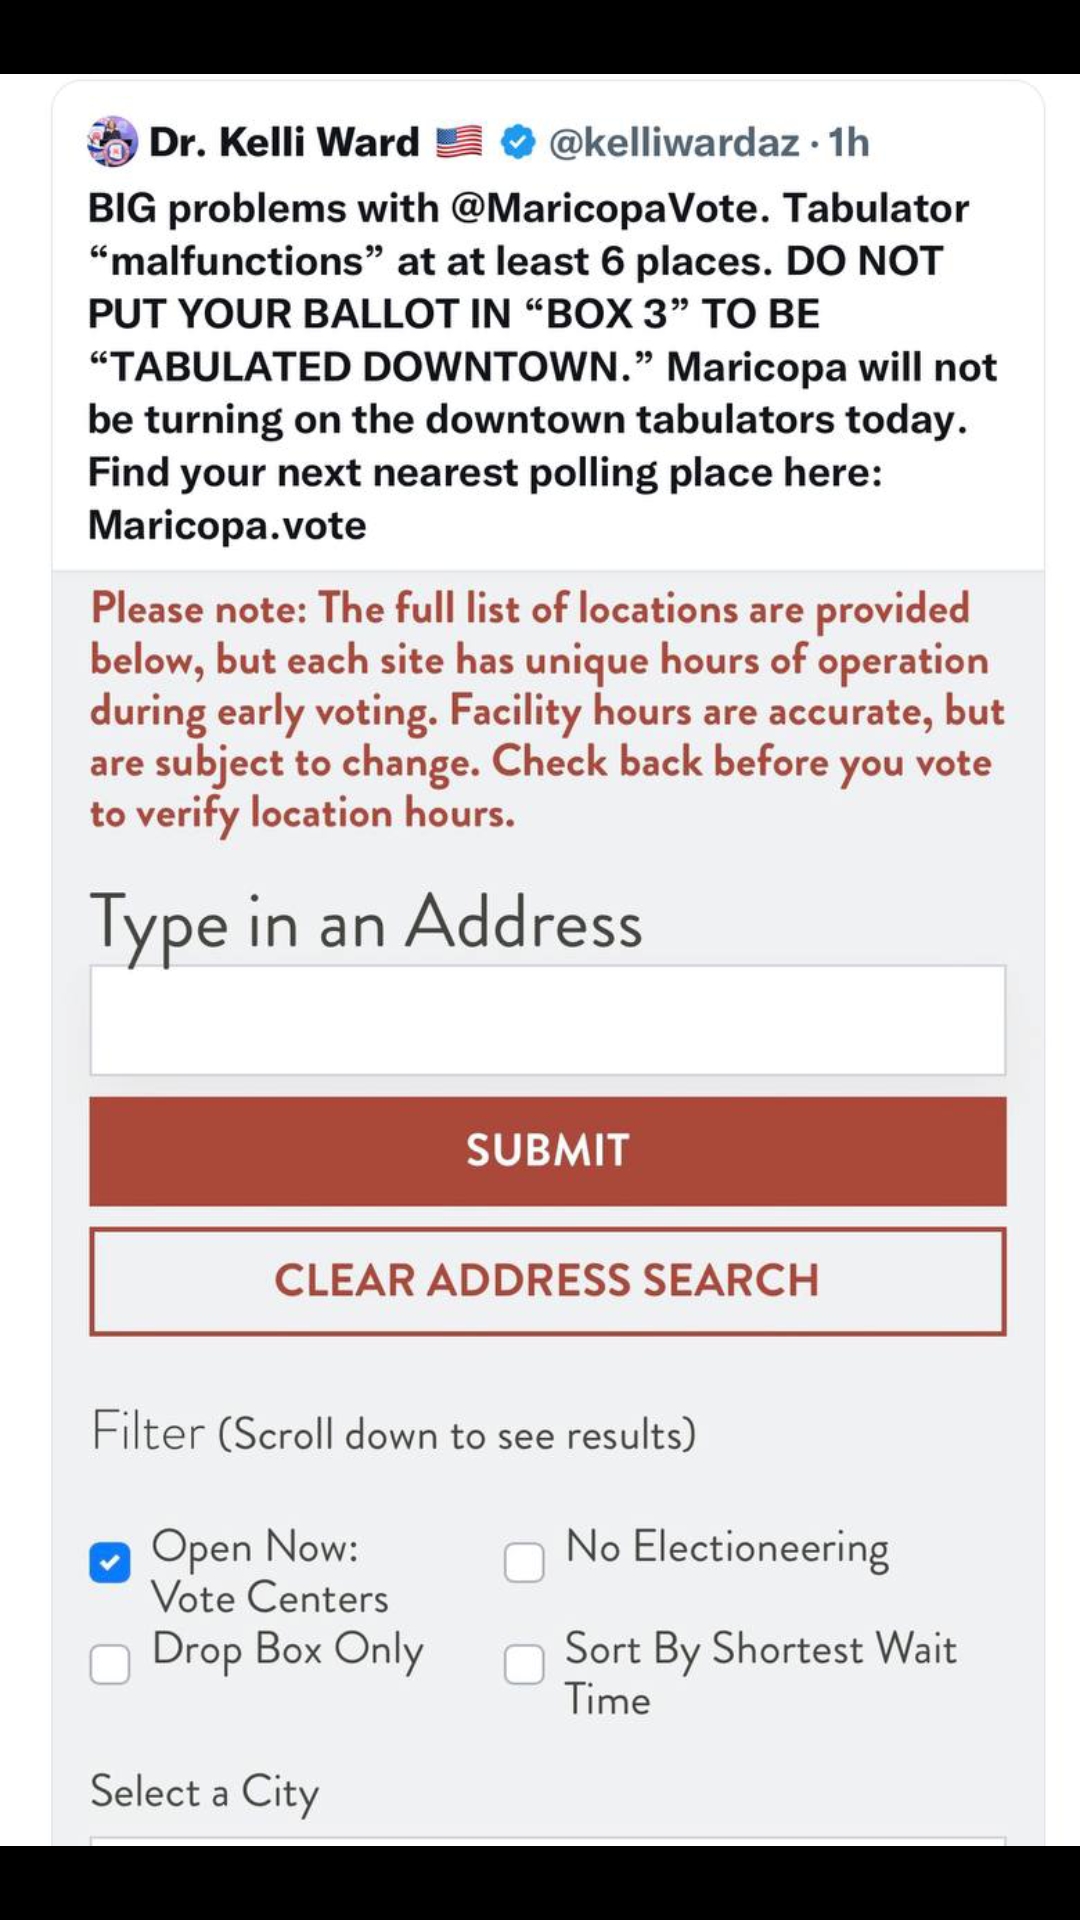Open the @kelliwardaz handle
This screenshot has height=1920, width=1080.
coord(675,142)
